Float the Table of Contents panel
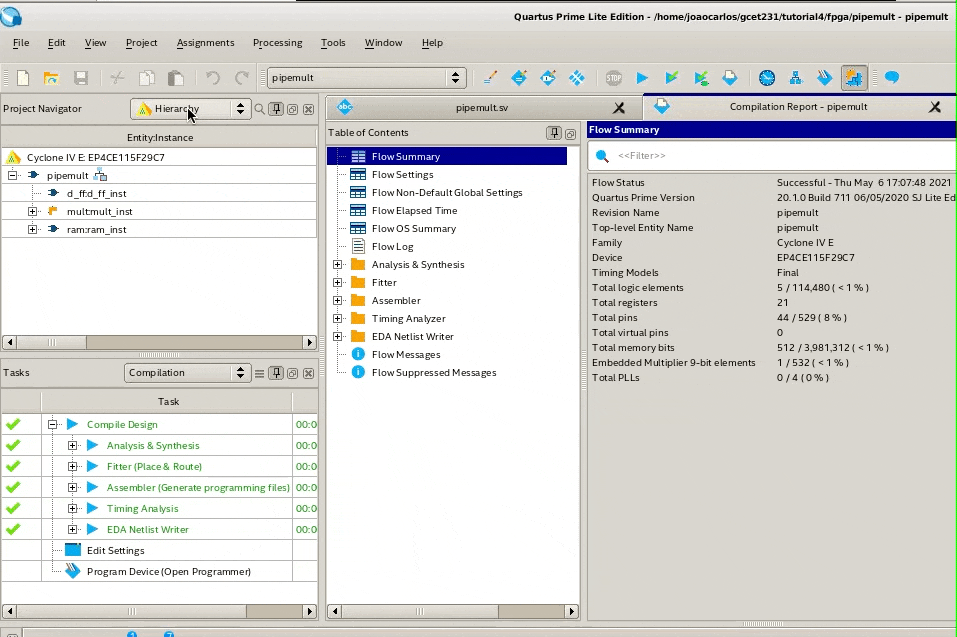 pyautogui.click(x=570, y=134)
